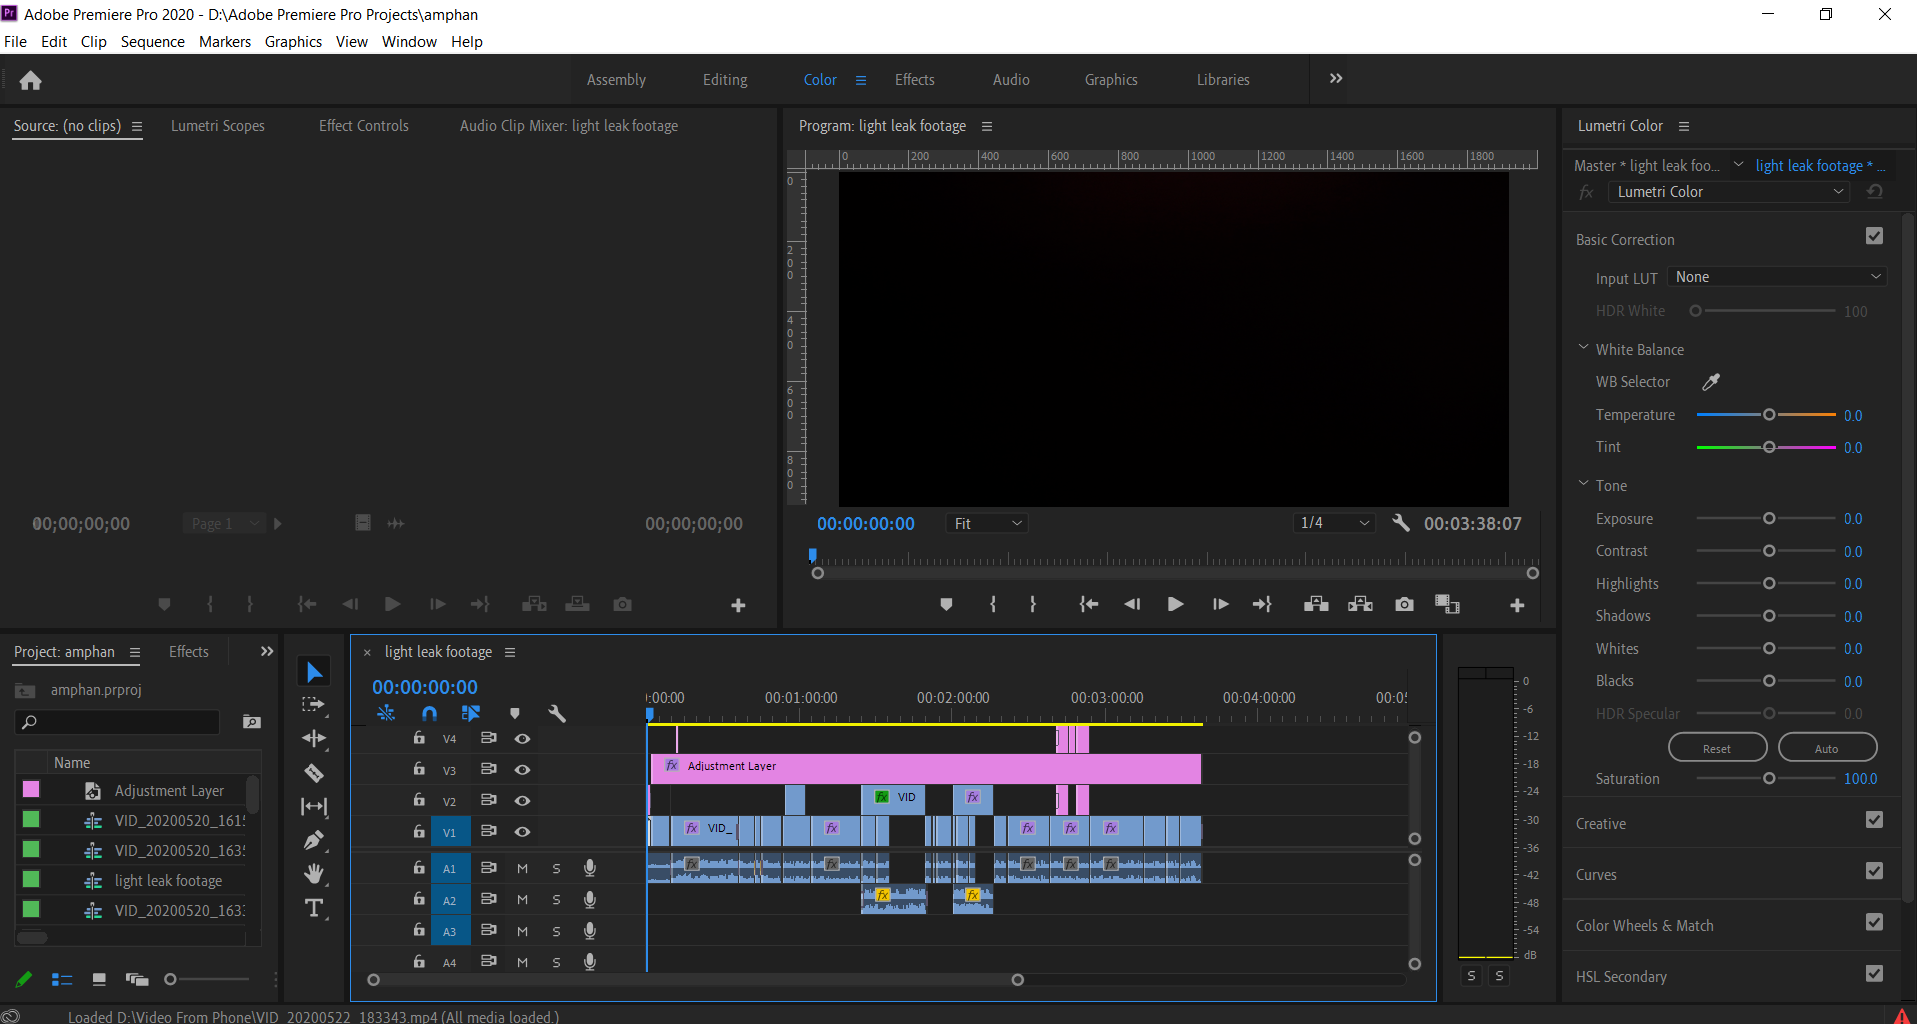Create new bin from search folder icon
This screenshot has height=1024, width=1917.
252,721
